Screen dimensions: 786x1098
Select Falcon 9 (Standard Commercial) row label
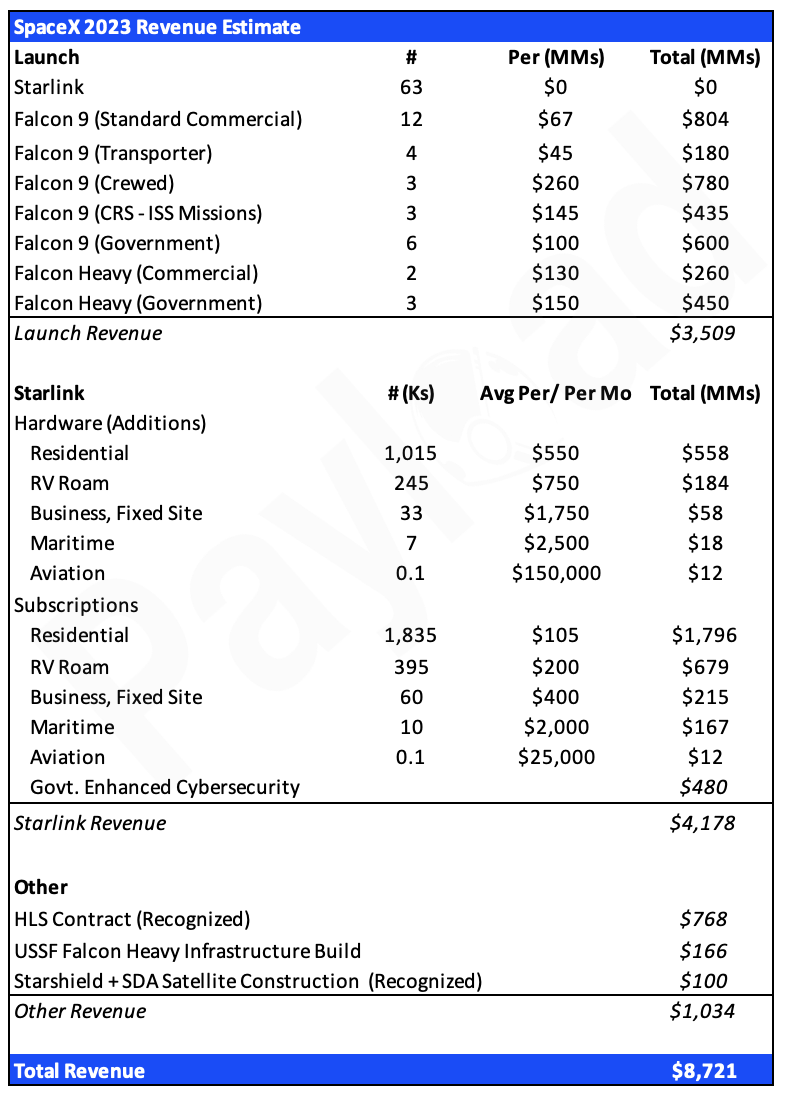pyautogui.click(x=158, y=120)
